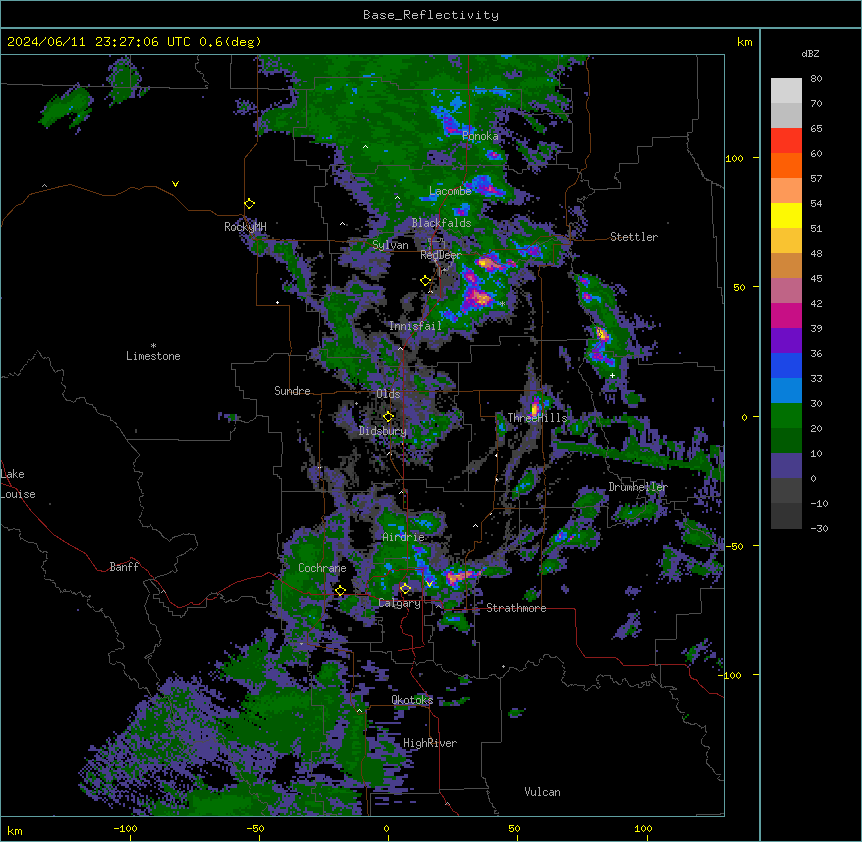Click the Calgary label
The height and width of the screenshot is (842, 862).
[400, 603]
